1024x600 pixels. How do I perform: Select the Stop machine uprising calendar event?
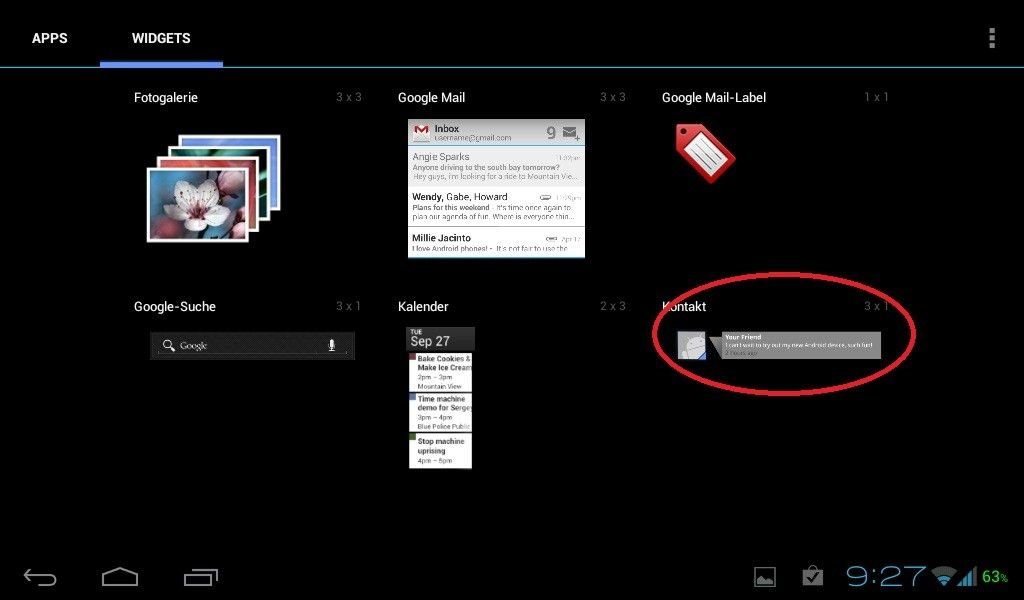440,450
